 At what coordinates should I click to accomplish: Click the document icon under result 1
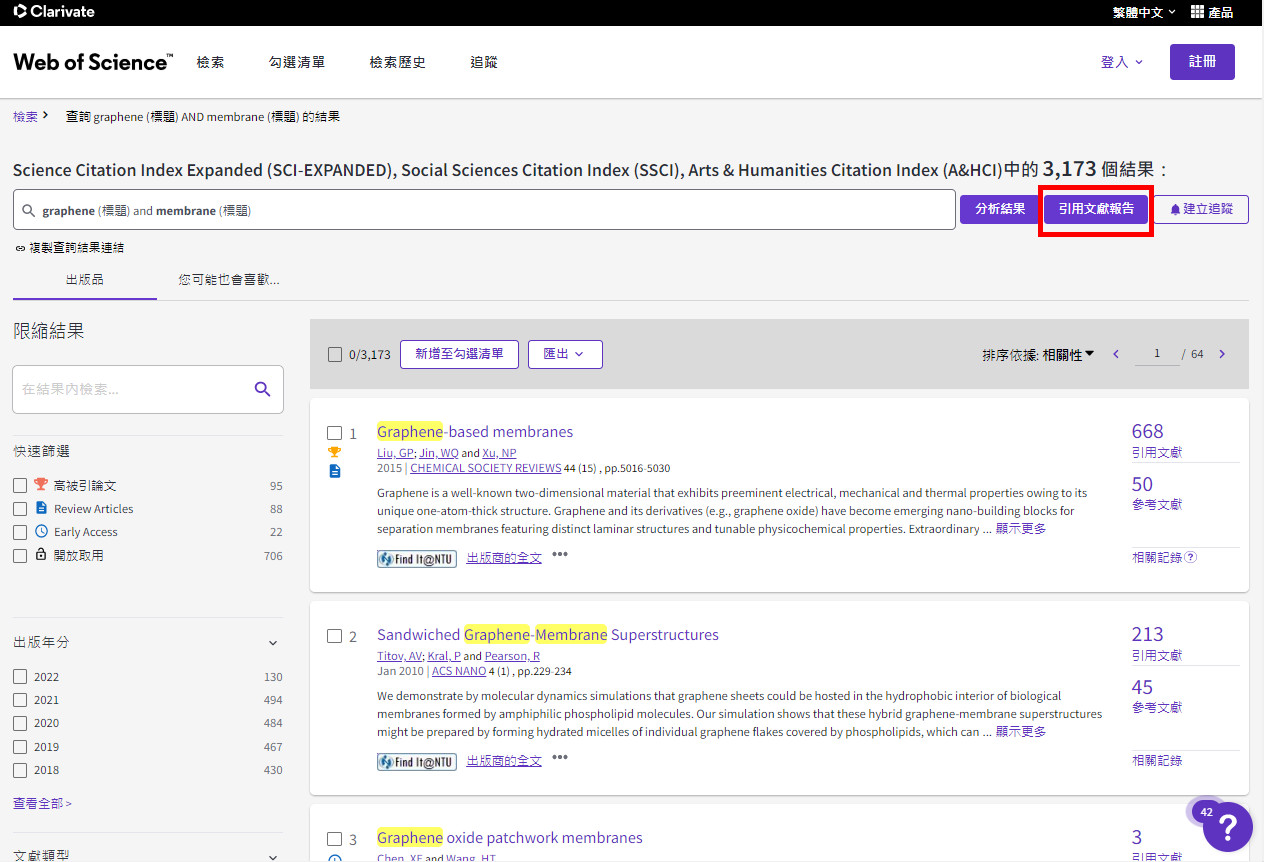pos(335,471)
